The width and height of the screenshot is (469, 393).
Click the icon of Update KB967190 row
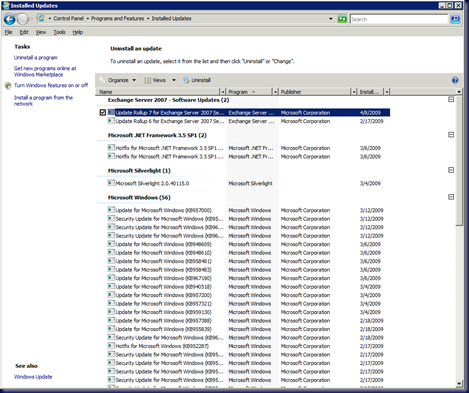[x=111, y=278]
